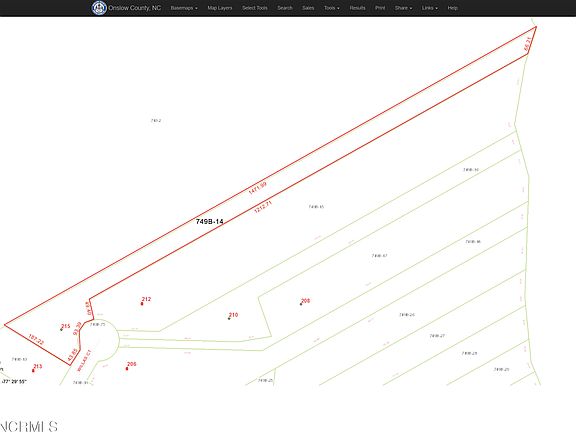The height and width of the screenshot is (432, 576).
Task: Select address point 208 marker
Action: 301,304
